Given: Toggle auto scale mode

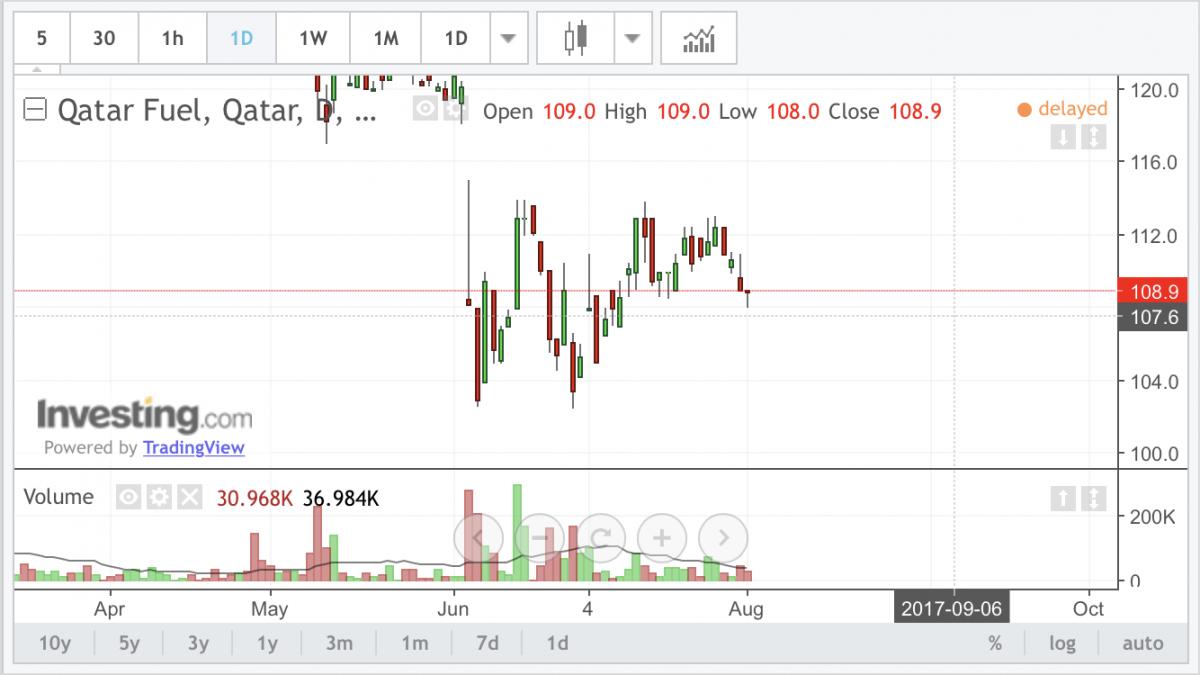Looking at the screenshot, I should click(1143, 643).
